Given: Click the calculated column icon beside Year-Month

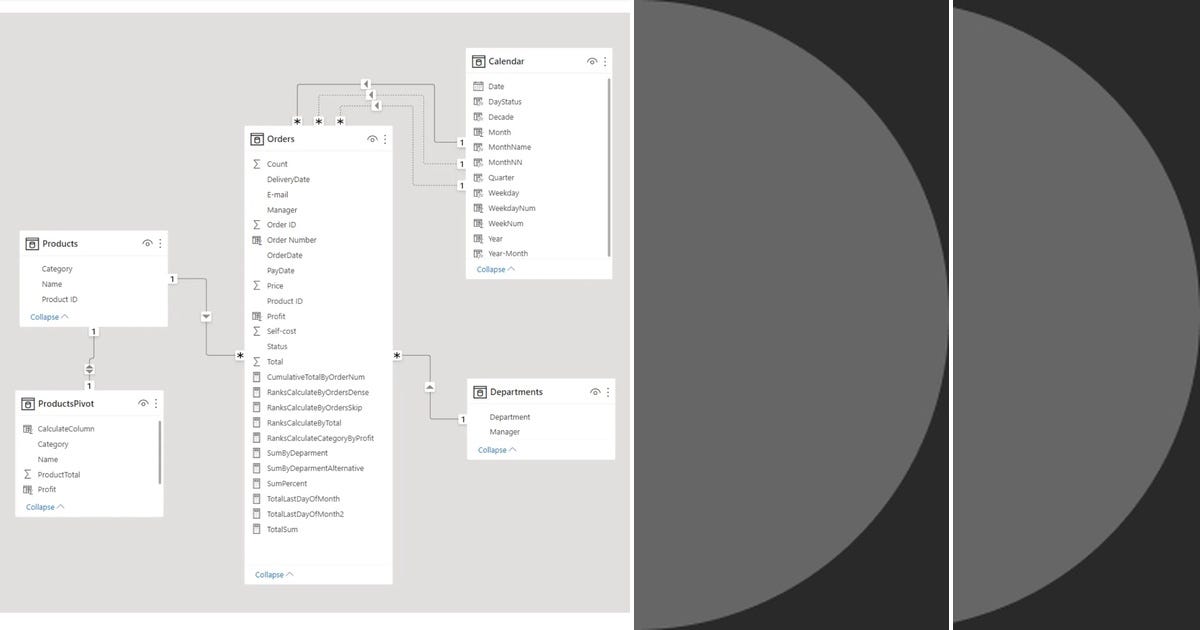Looking at the screenshot, I should [x=479, y=253].
